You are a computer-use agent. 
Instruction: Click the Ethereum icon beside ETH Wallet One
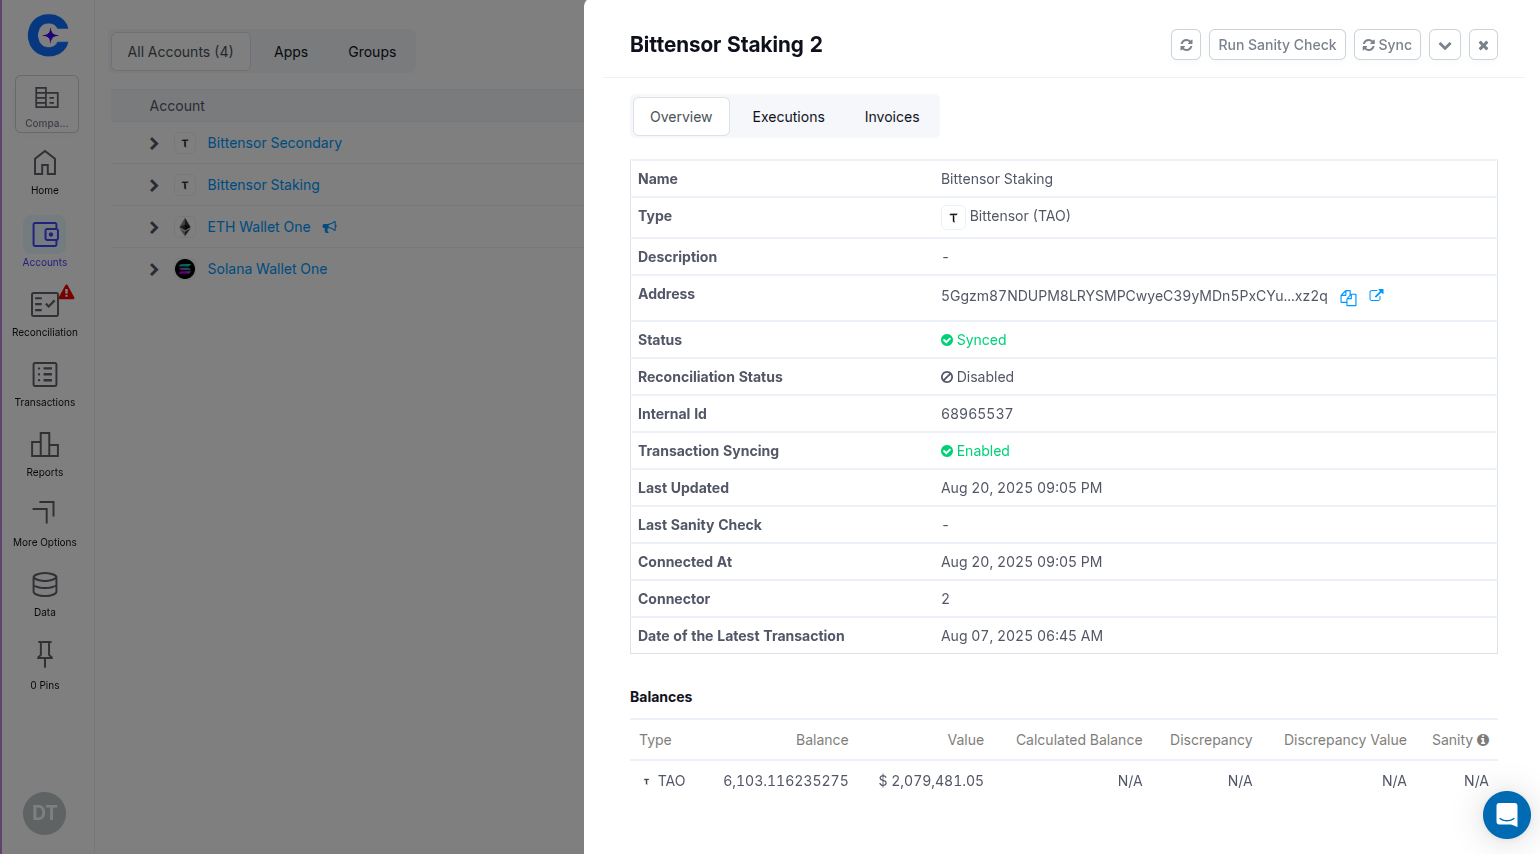click(185, 227)
